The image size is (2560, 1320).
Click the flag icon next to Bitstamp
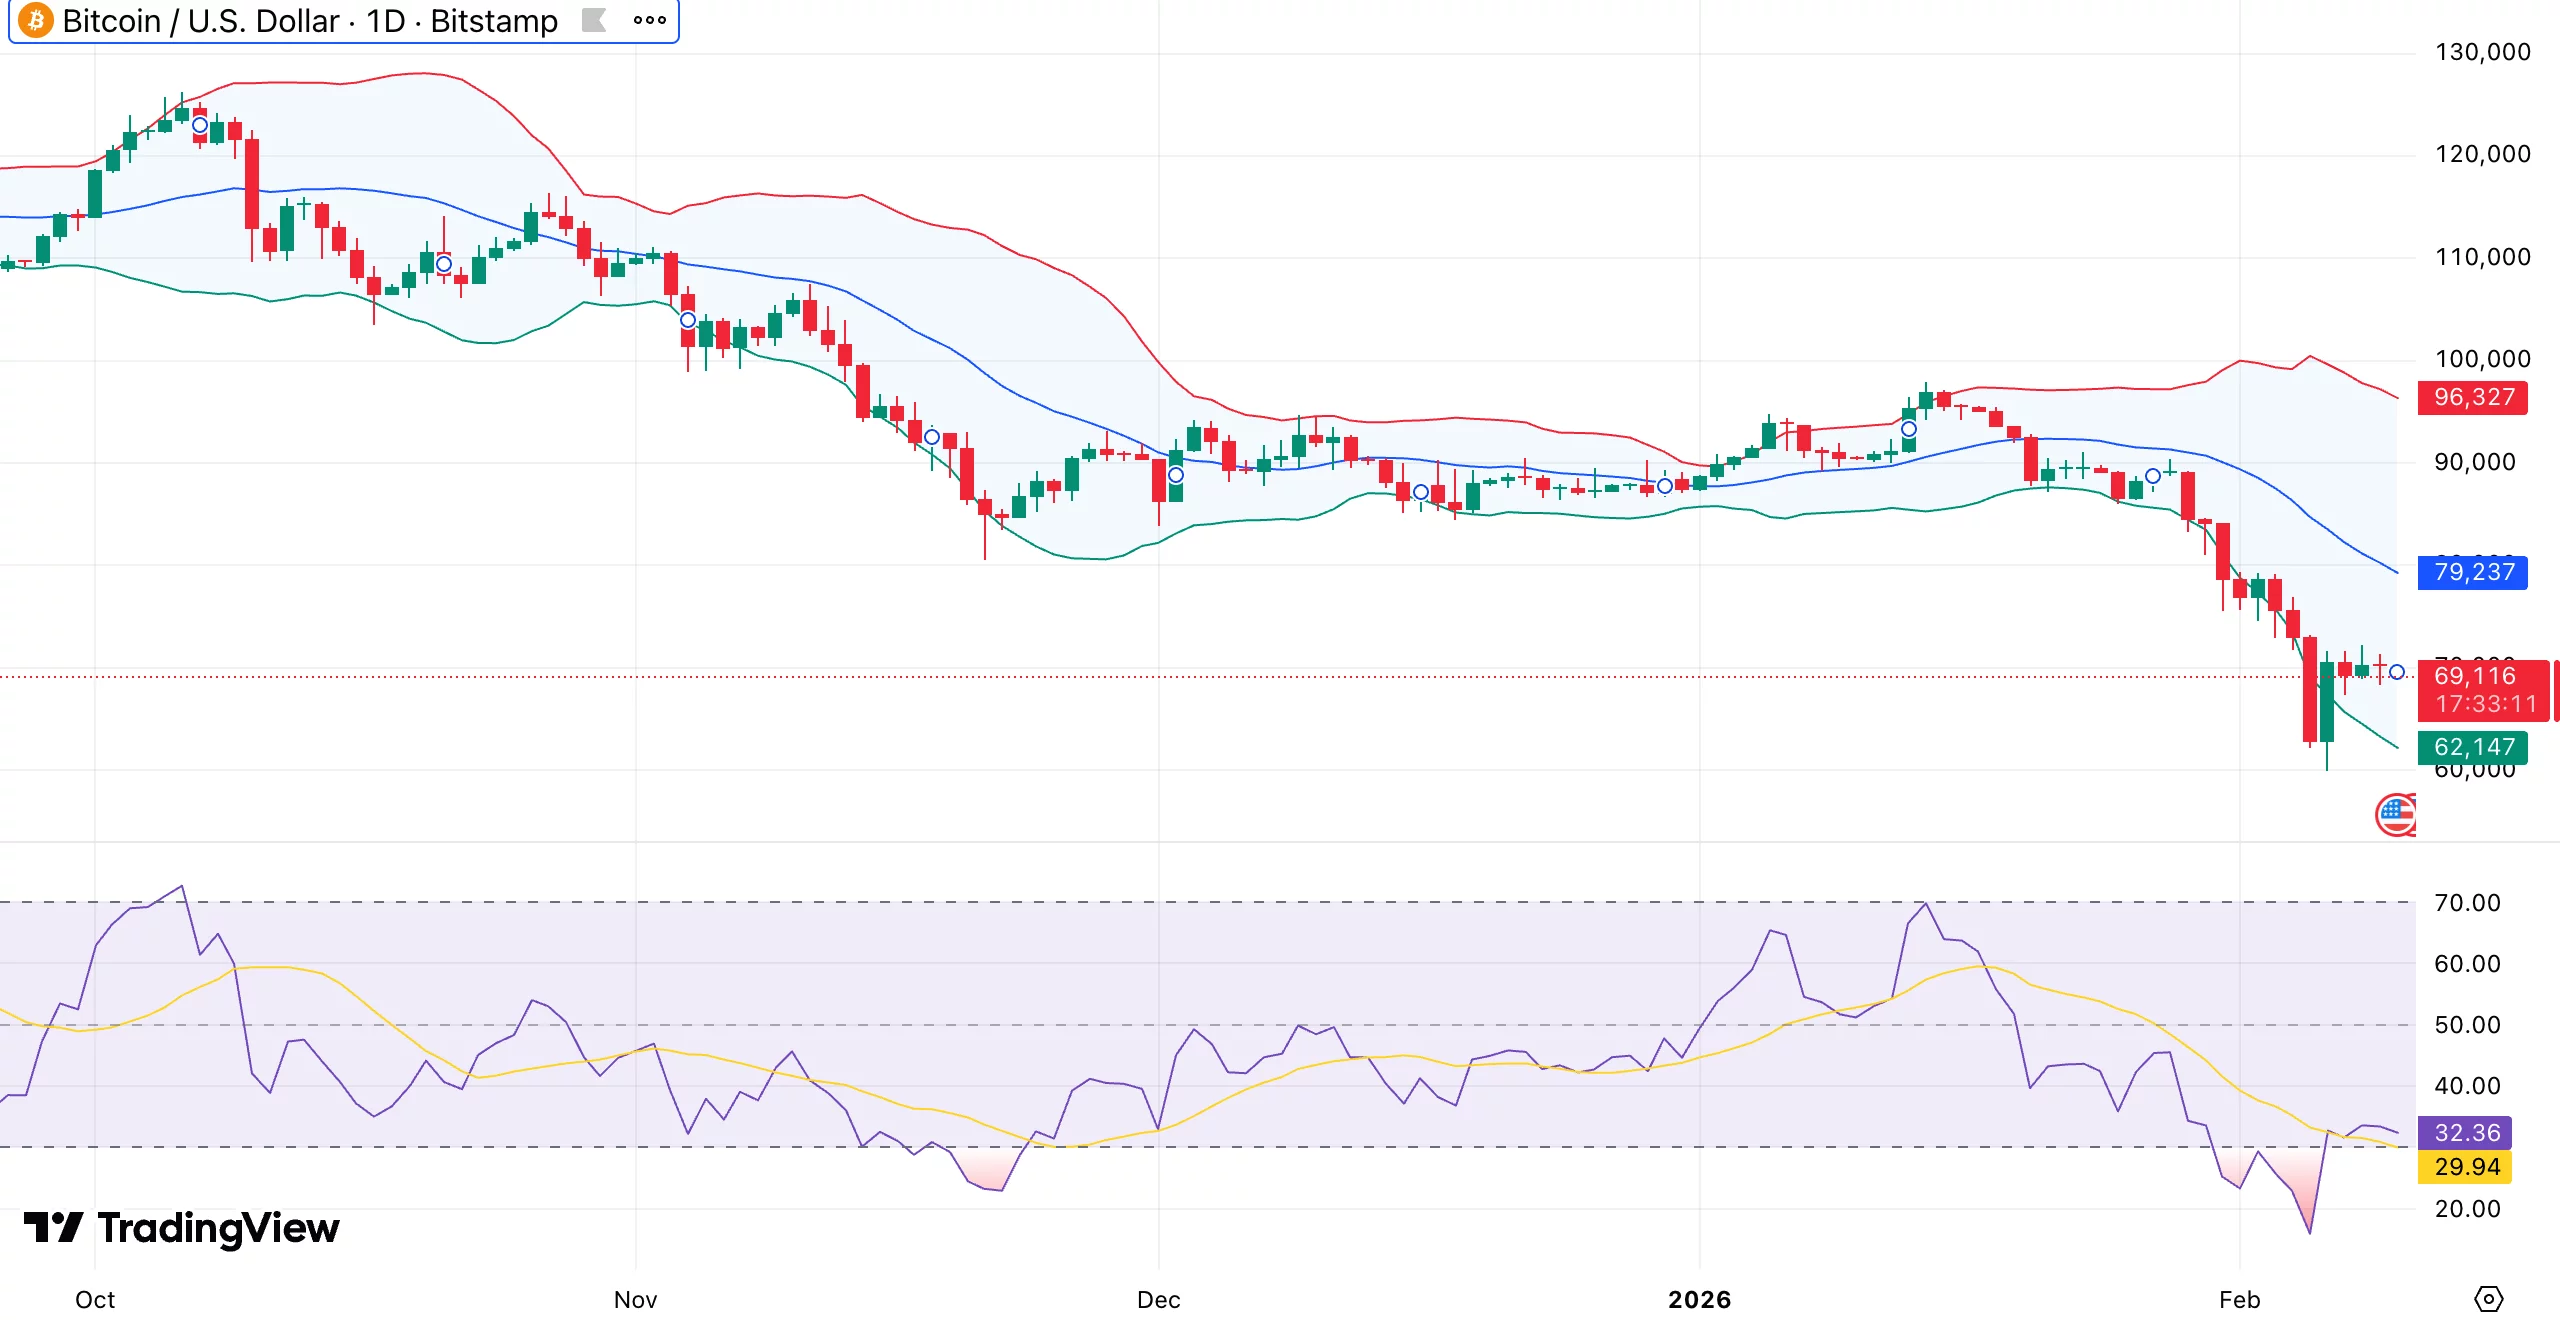[x=594, y=21]
